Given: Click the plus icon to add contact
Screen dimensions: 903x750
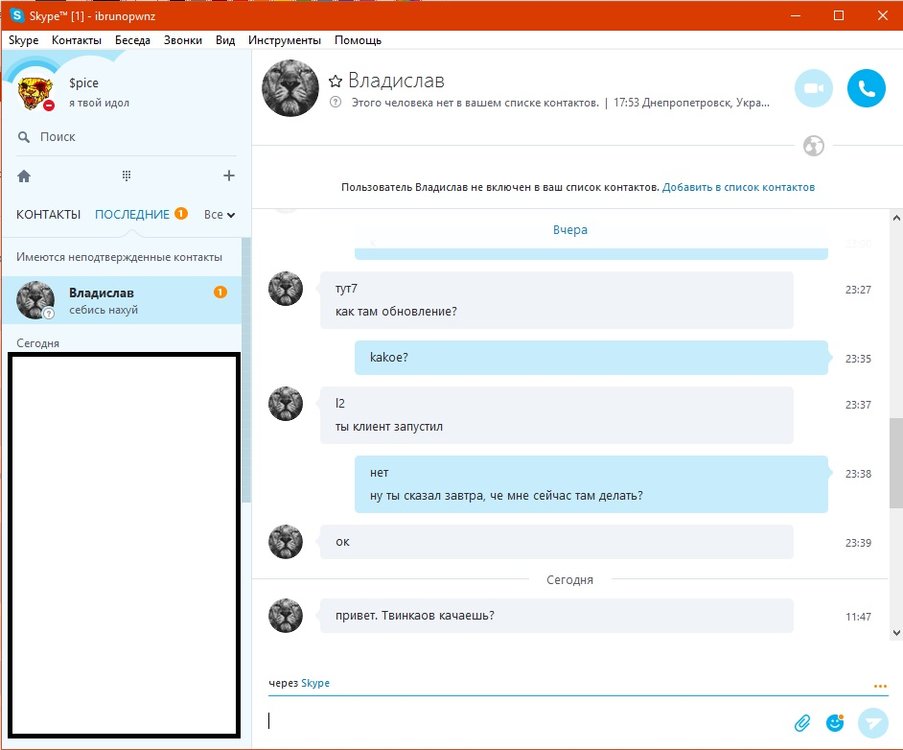Looking at the screenshot, I should [x=229, y=176].
